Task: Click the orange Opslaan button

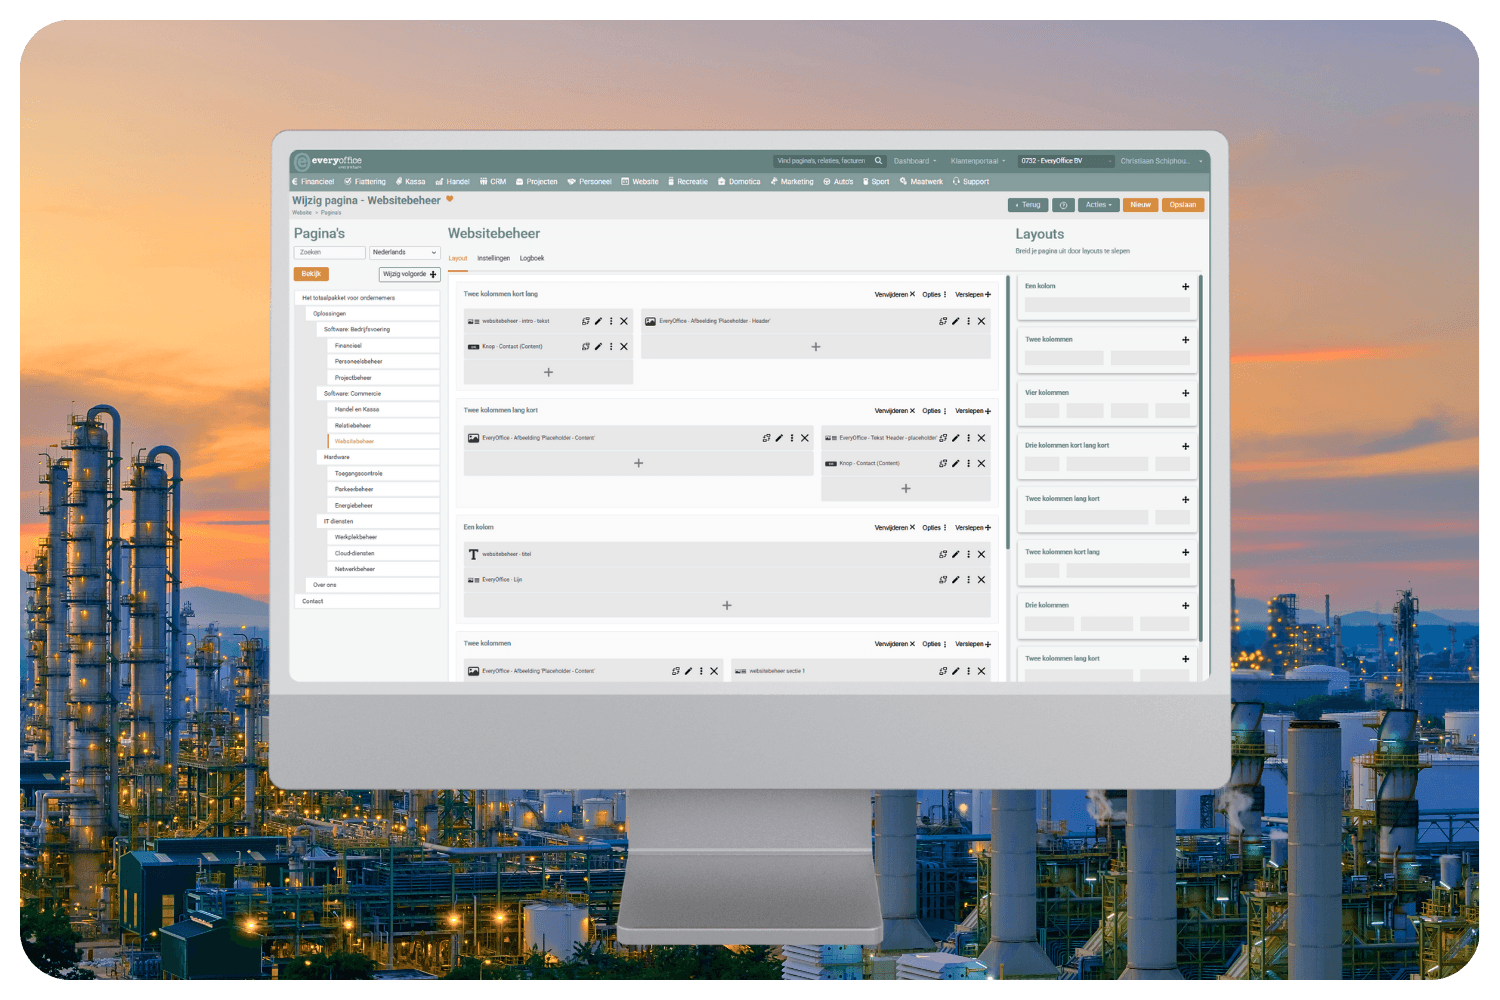Action: (1183, 205)
